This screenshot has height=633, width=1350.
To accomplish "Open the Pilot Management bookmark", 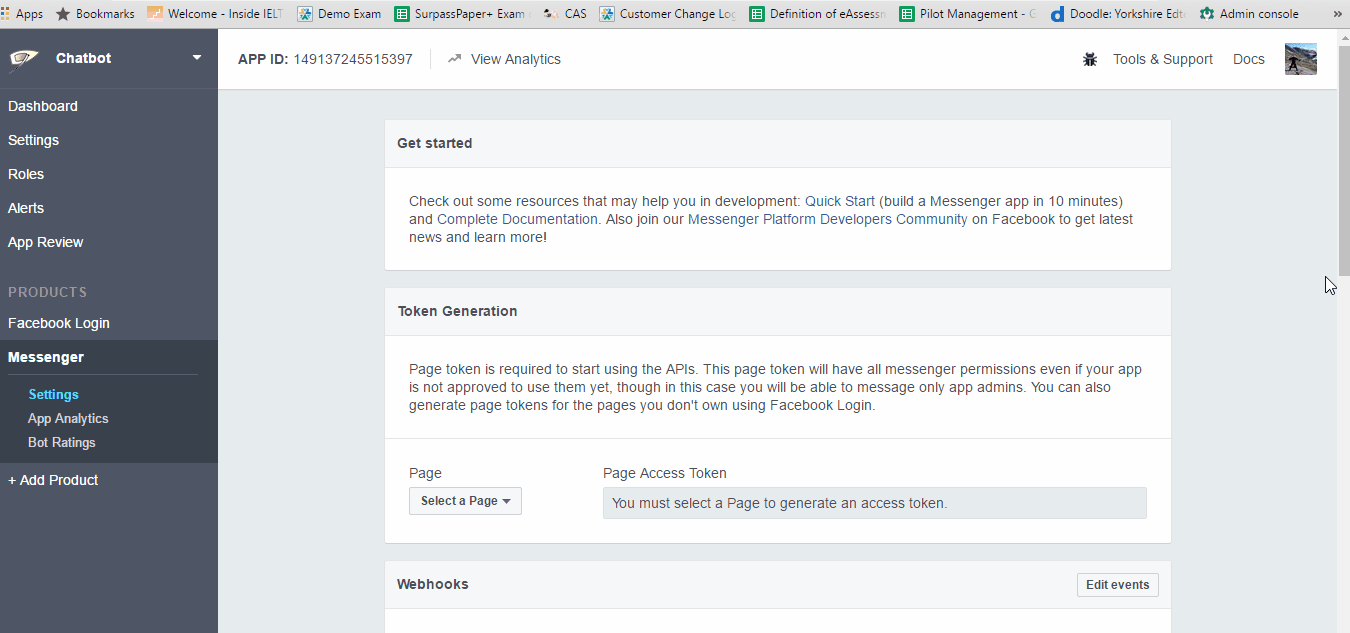I will click(968, 14).
